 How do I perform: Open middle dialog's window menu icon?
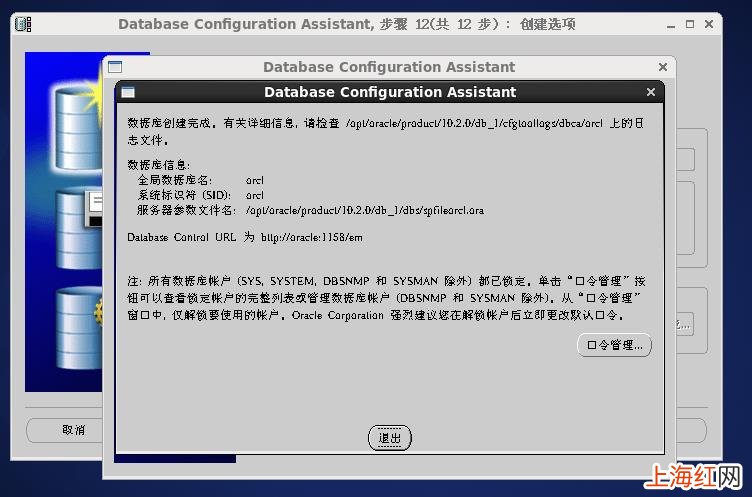click(x=115, y=67)
